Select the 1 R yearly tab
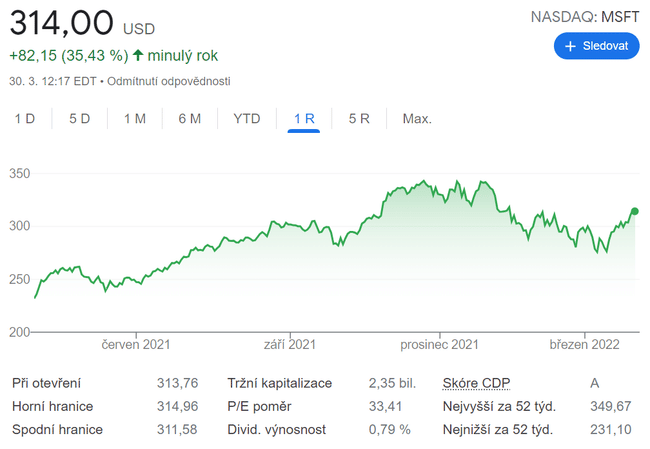 point(304,119)
